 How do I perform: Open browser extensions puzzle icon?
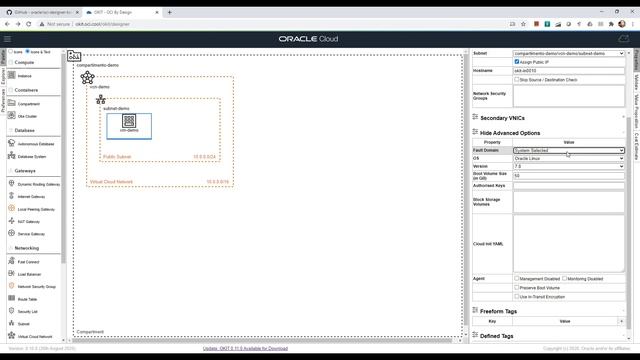(611, 24)
